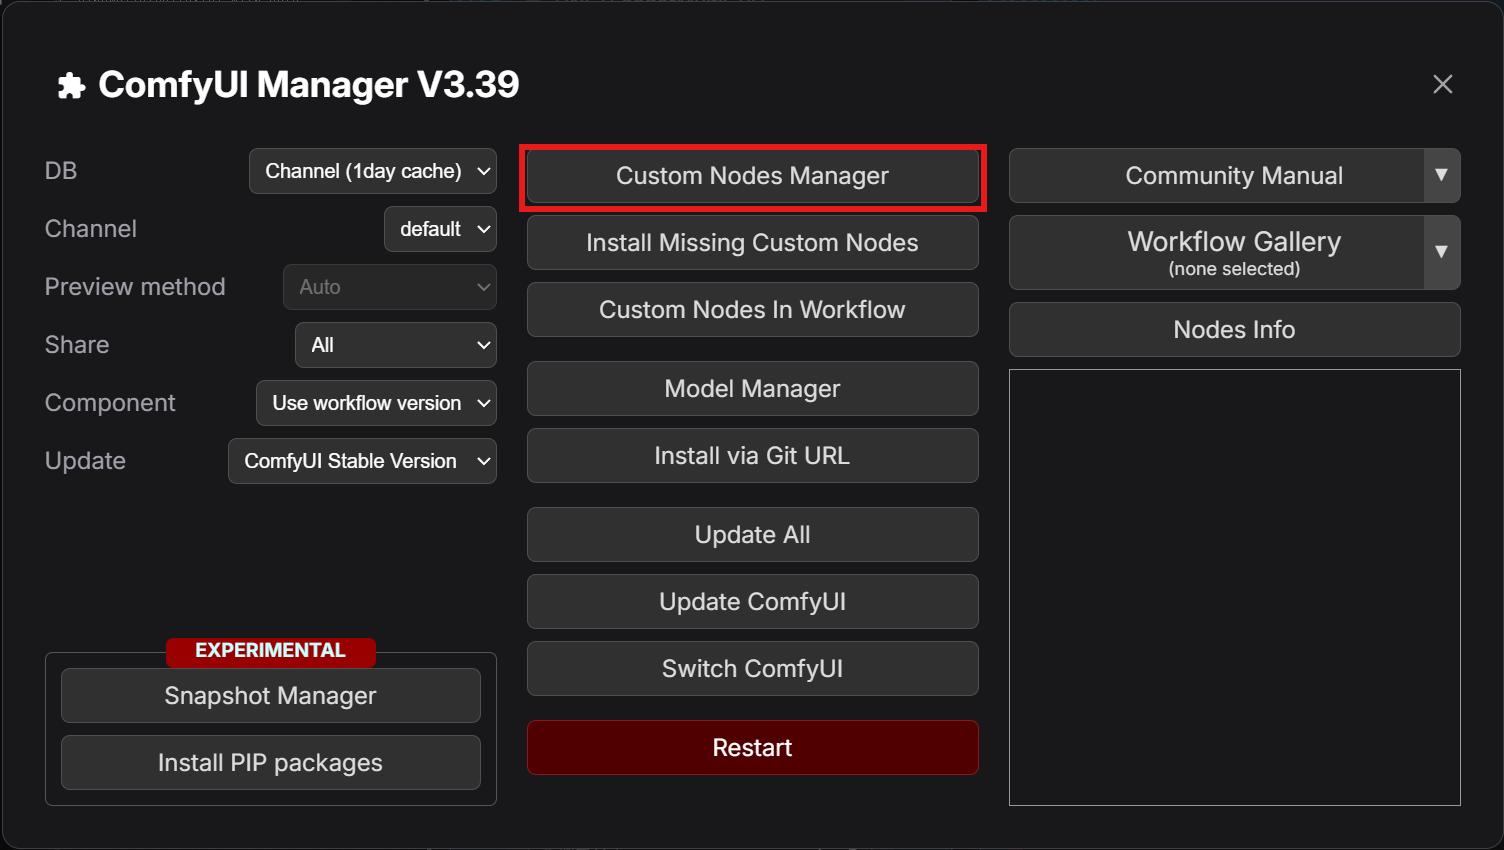Image resolution: width=1504 pixels, height=850 pixels.
Task: Close the ComfyUI Manager dialog
Action: pos(1442,84)
